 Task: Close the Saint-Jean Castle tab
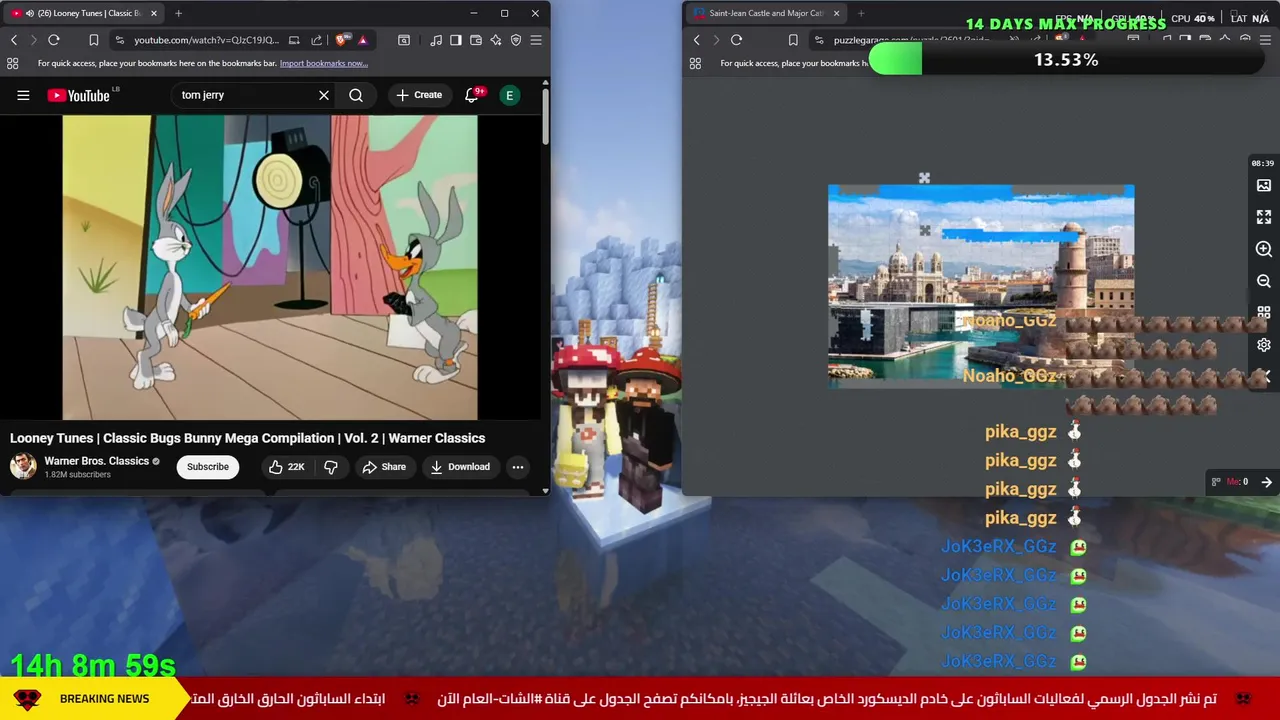[836, 13]
